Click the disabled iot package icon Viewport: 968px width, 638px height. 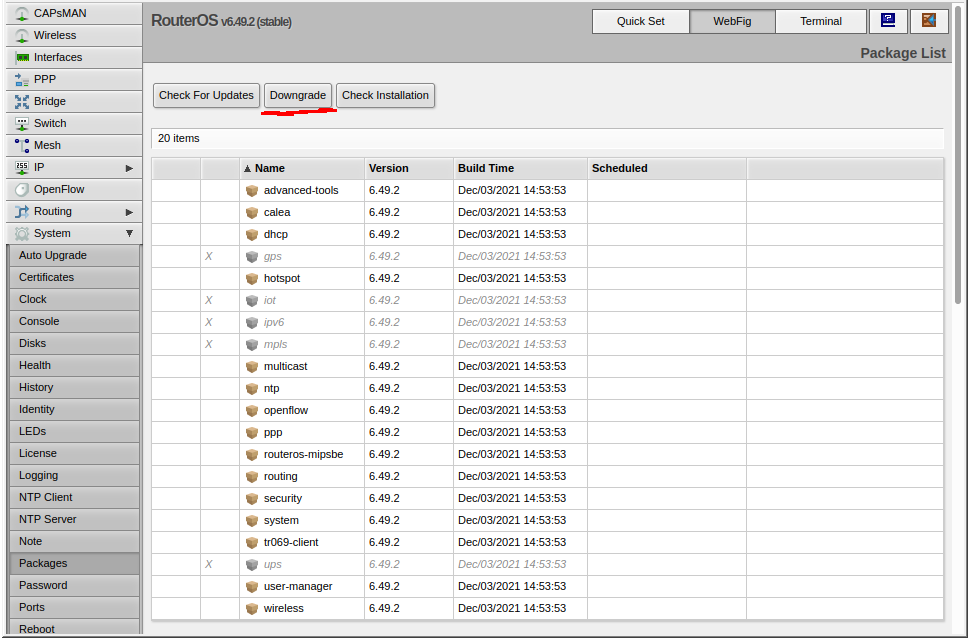tap(251, 301)
